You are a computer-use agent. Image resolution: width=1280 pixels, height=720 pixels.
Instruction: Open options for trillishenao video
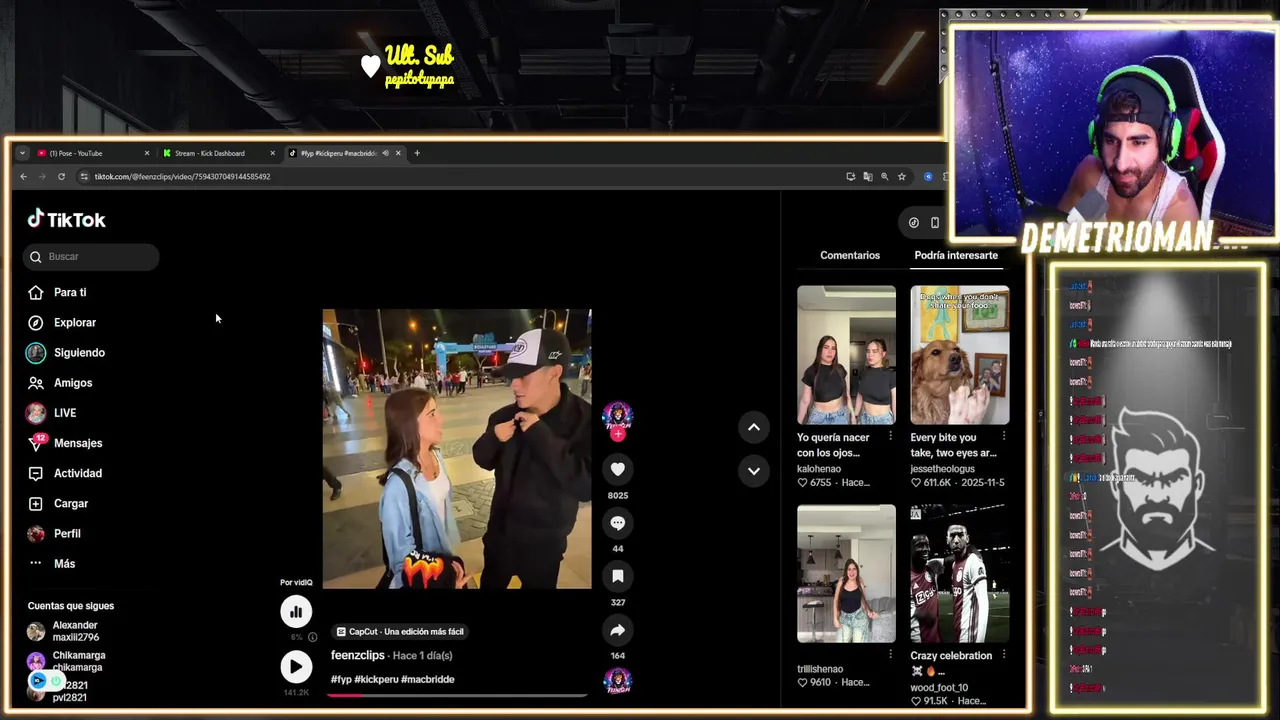coord(890,654)
